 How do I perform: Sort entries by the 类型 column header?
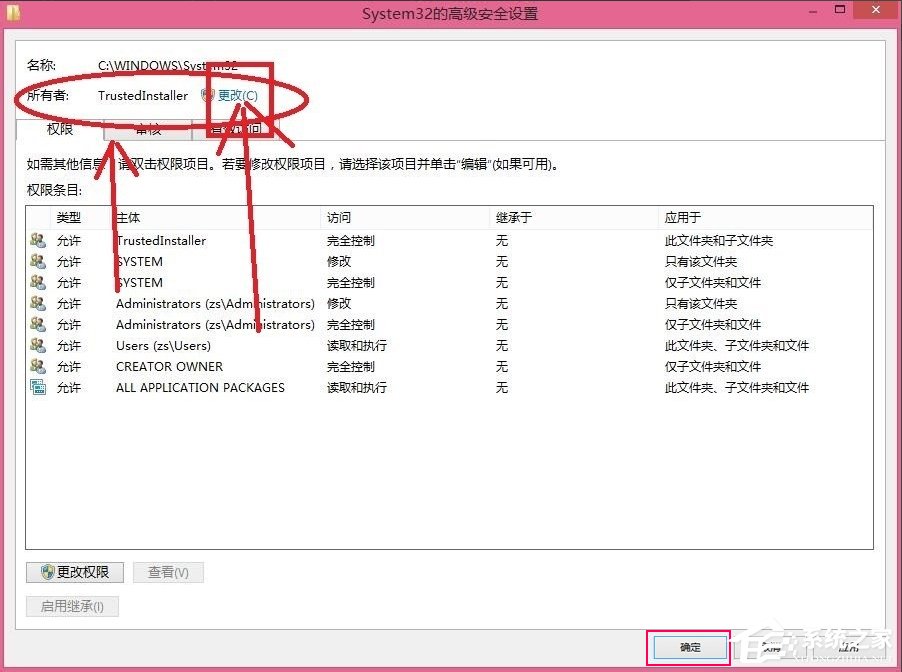click(70, 217)
